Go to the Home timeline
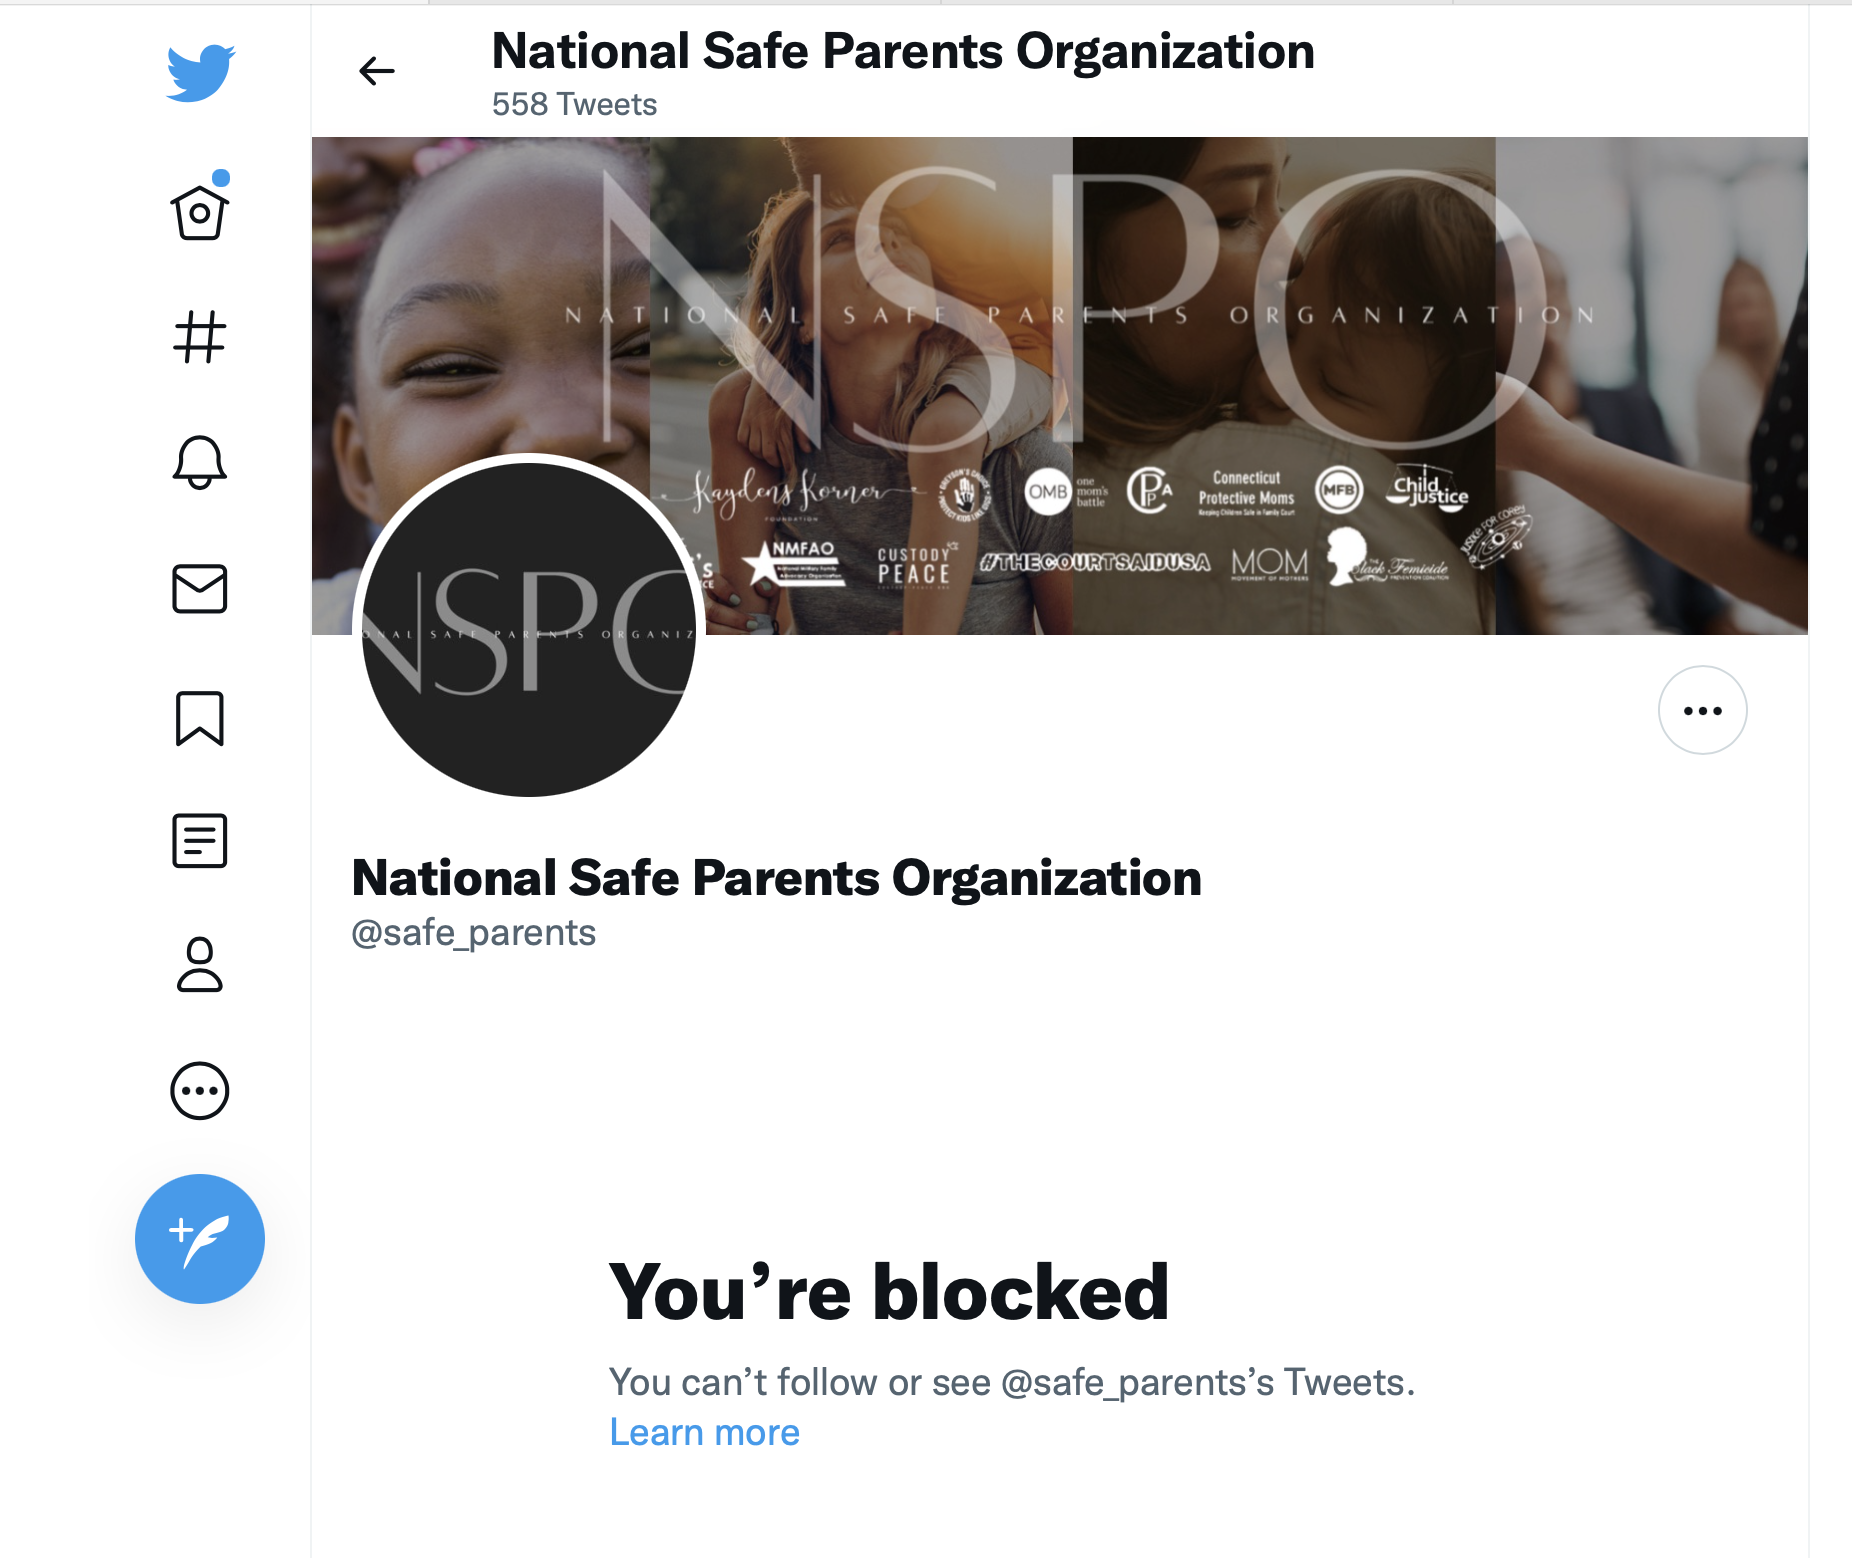The image size is (1852, 1558). point(200,212)
